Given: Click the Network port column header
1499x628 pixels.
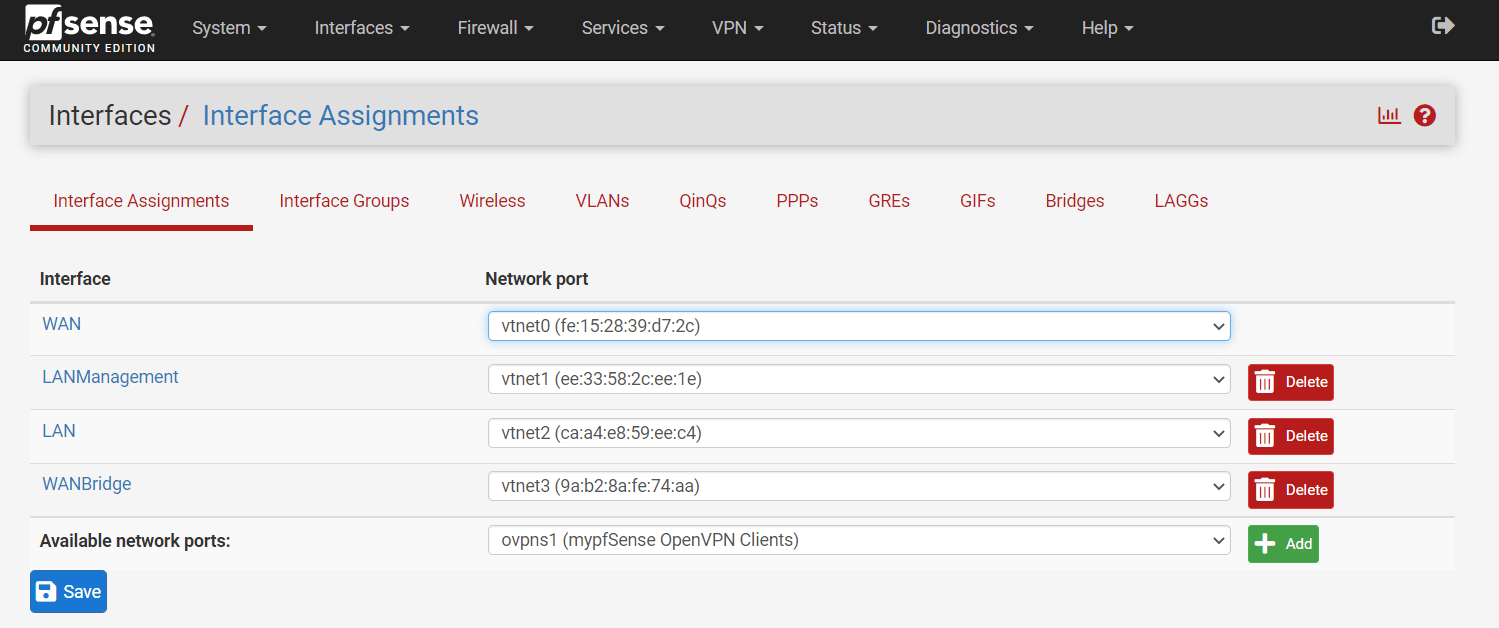Looking at the screenshot, I should [x=537, y=279].
